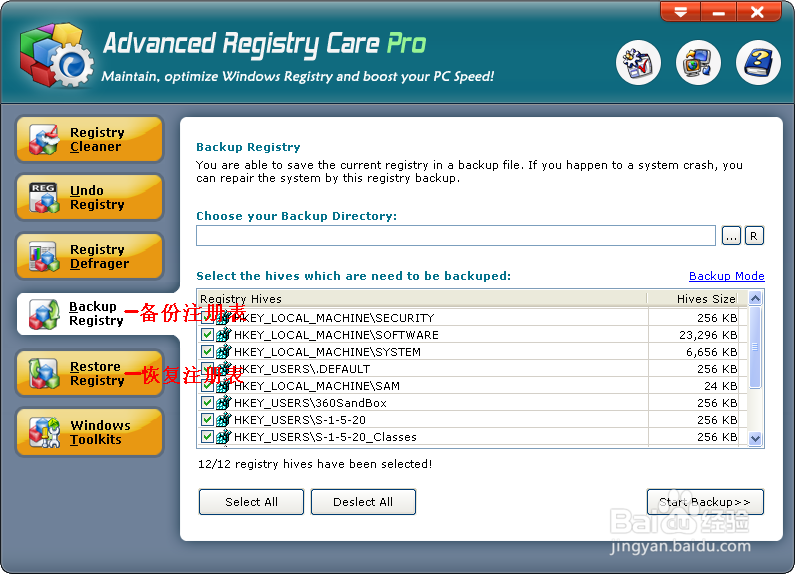The width and height of the screenshot is (795, 574).
Task: Click the Restore Registry arrows icon
Action: click(44, 374)
